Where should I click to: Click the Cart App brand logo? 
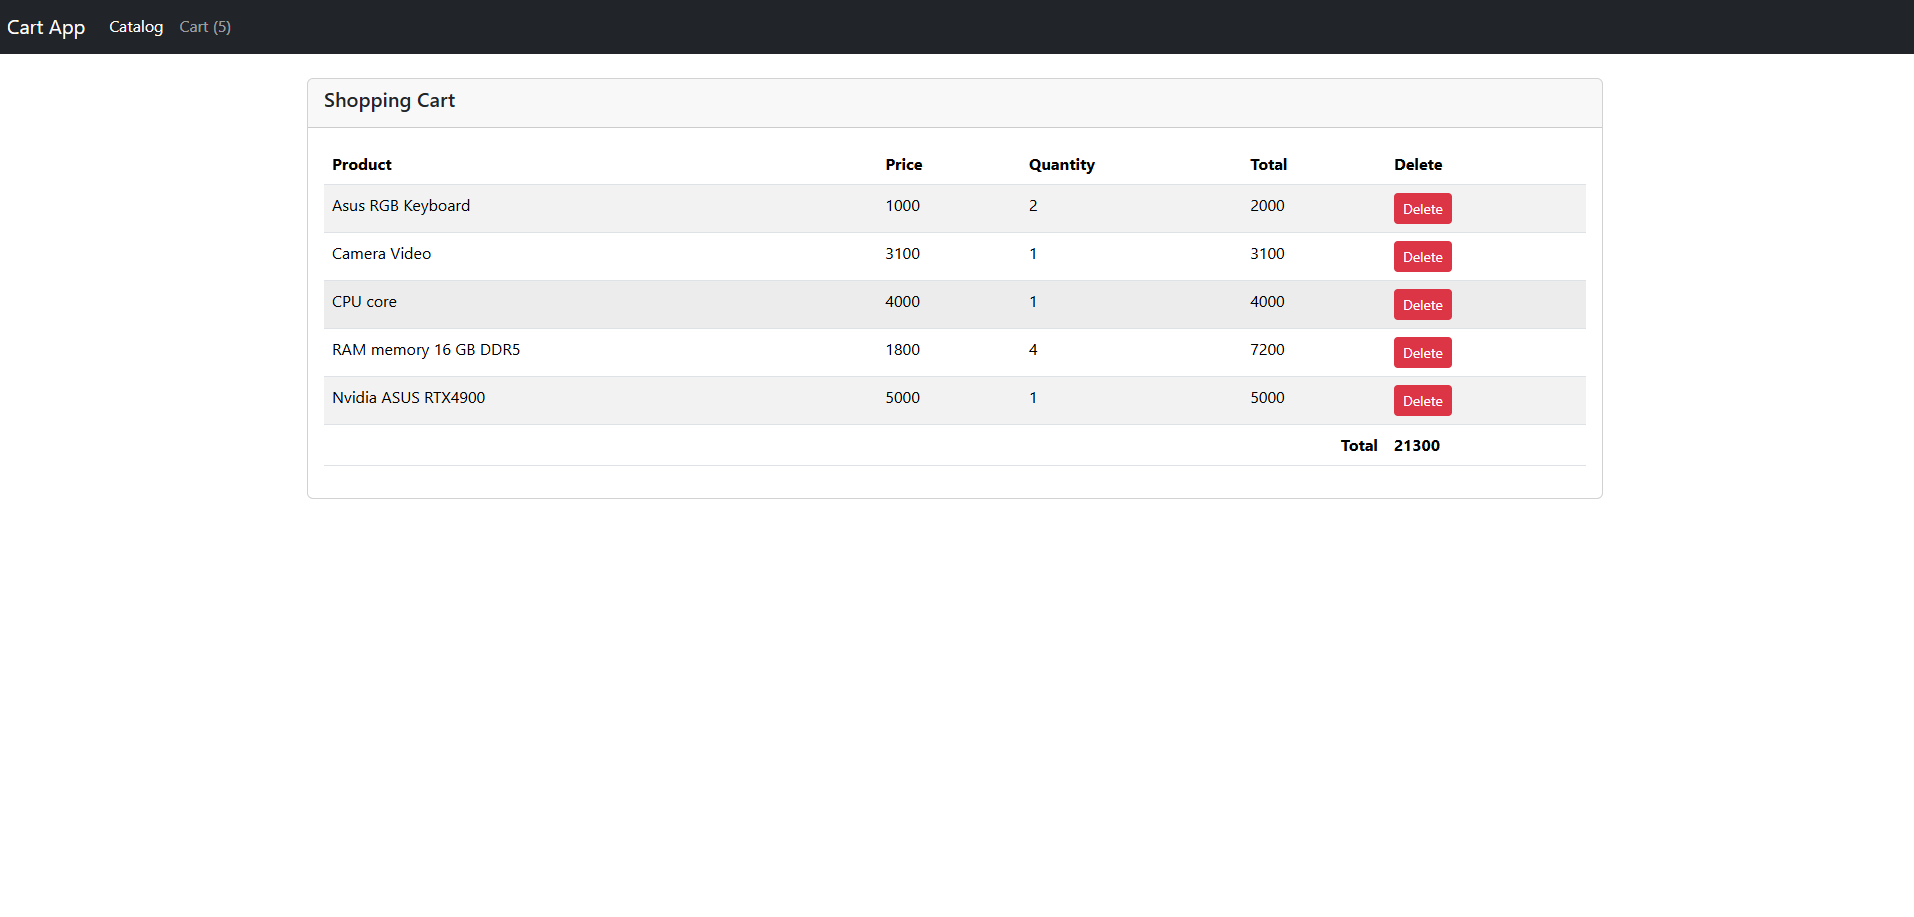46,27
